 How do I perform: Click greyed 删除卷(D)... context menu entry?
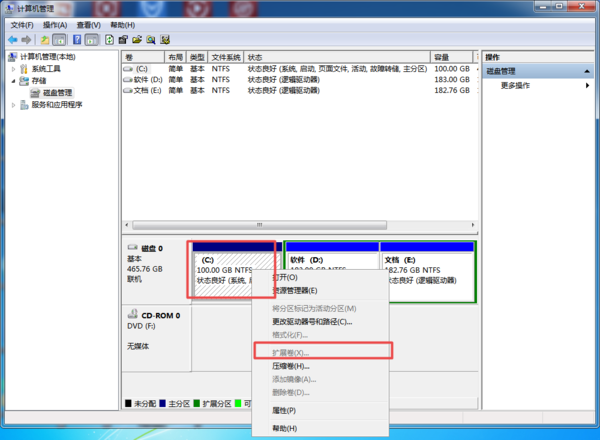(320, 392)
